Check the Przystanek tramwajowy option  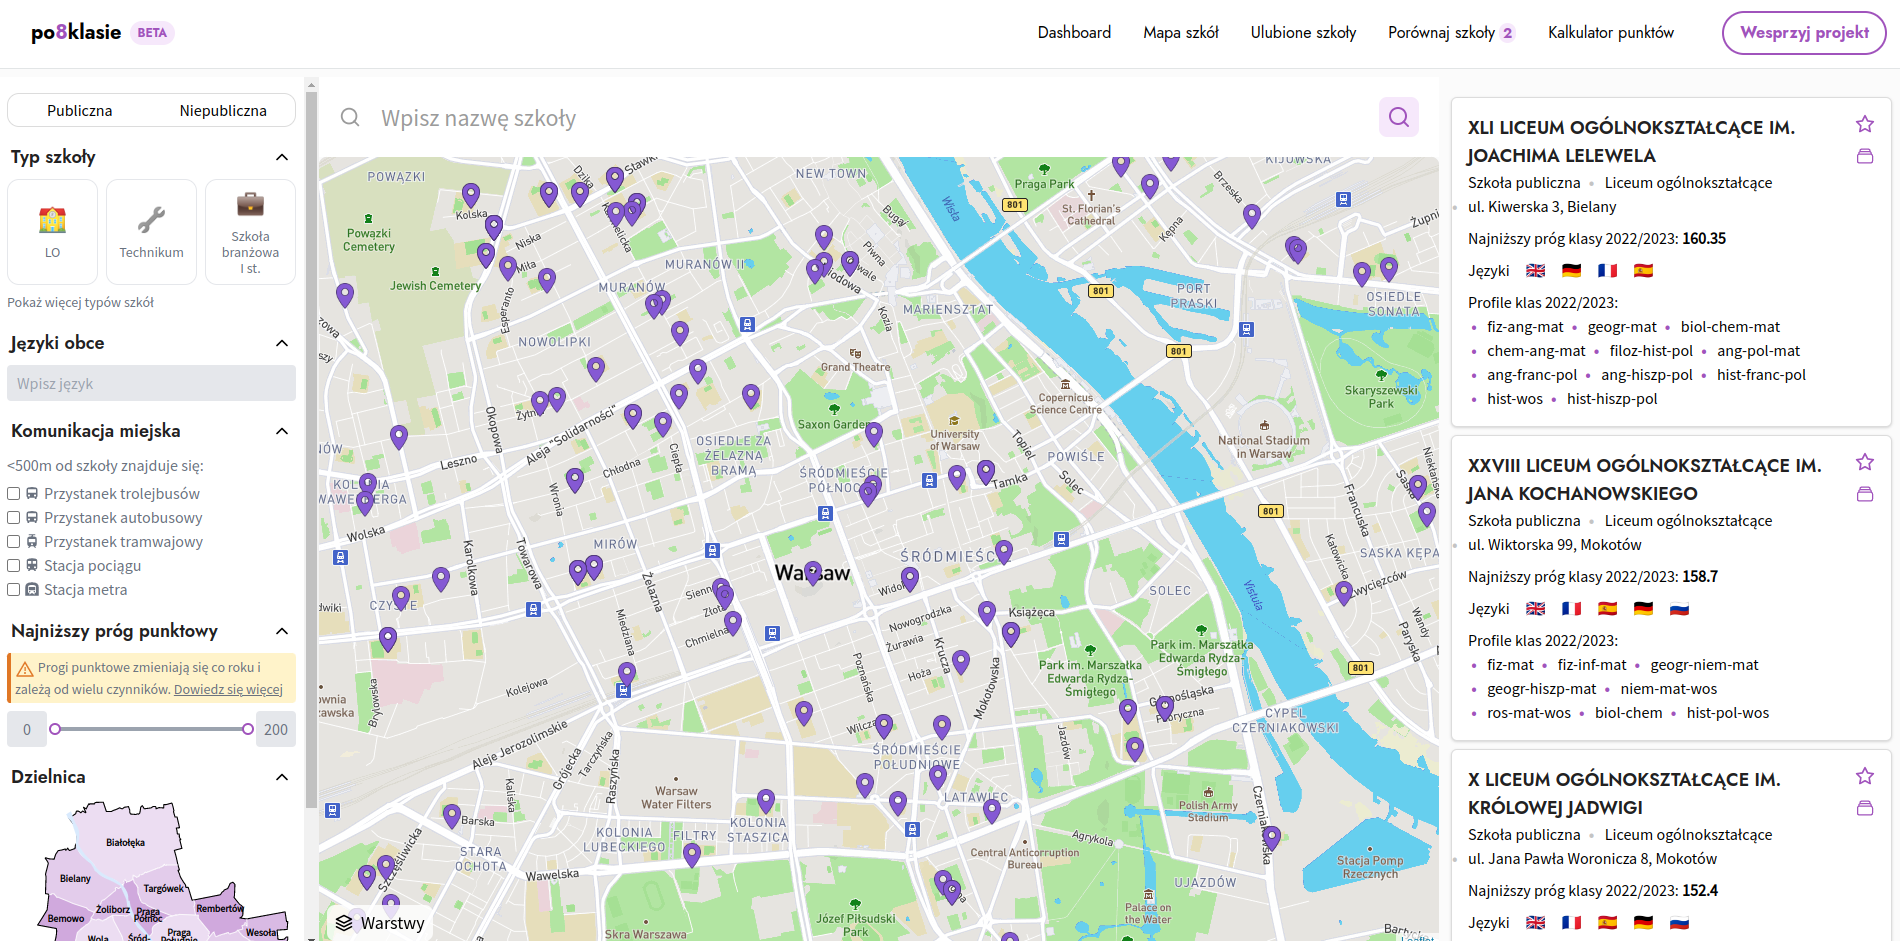(x=14, y=542)
